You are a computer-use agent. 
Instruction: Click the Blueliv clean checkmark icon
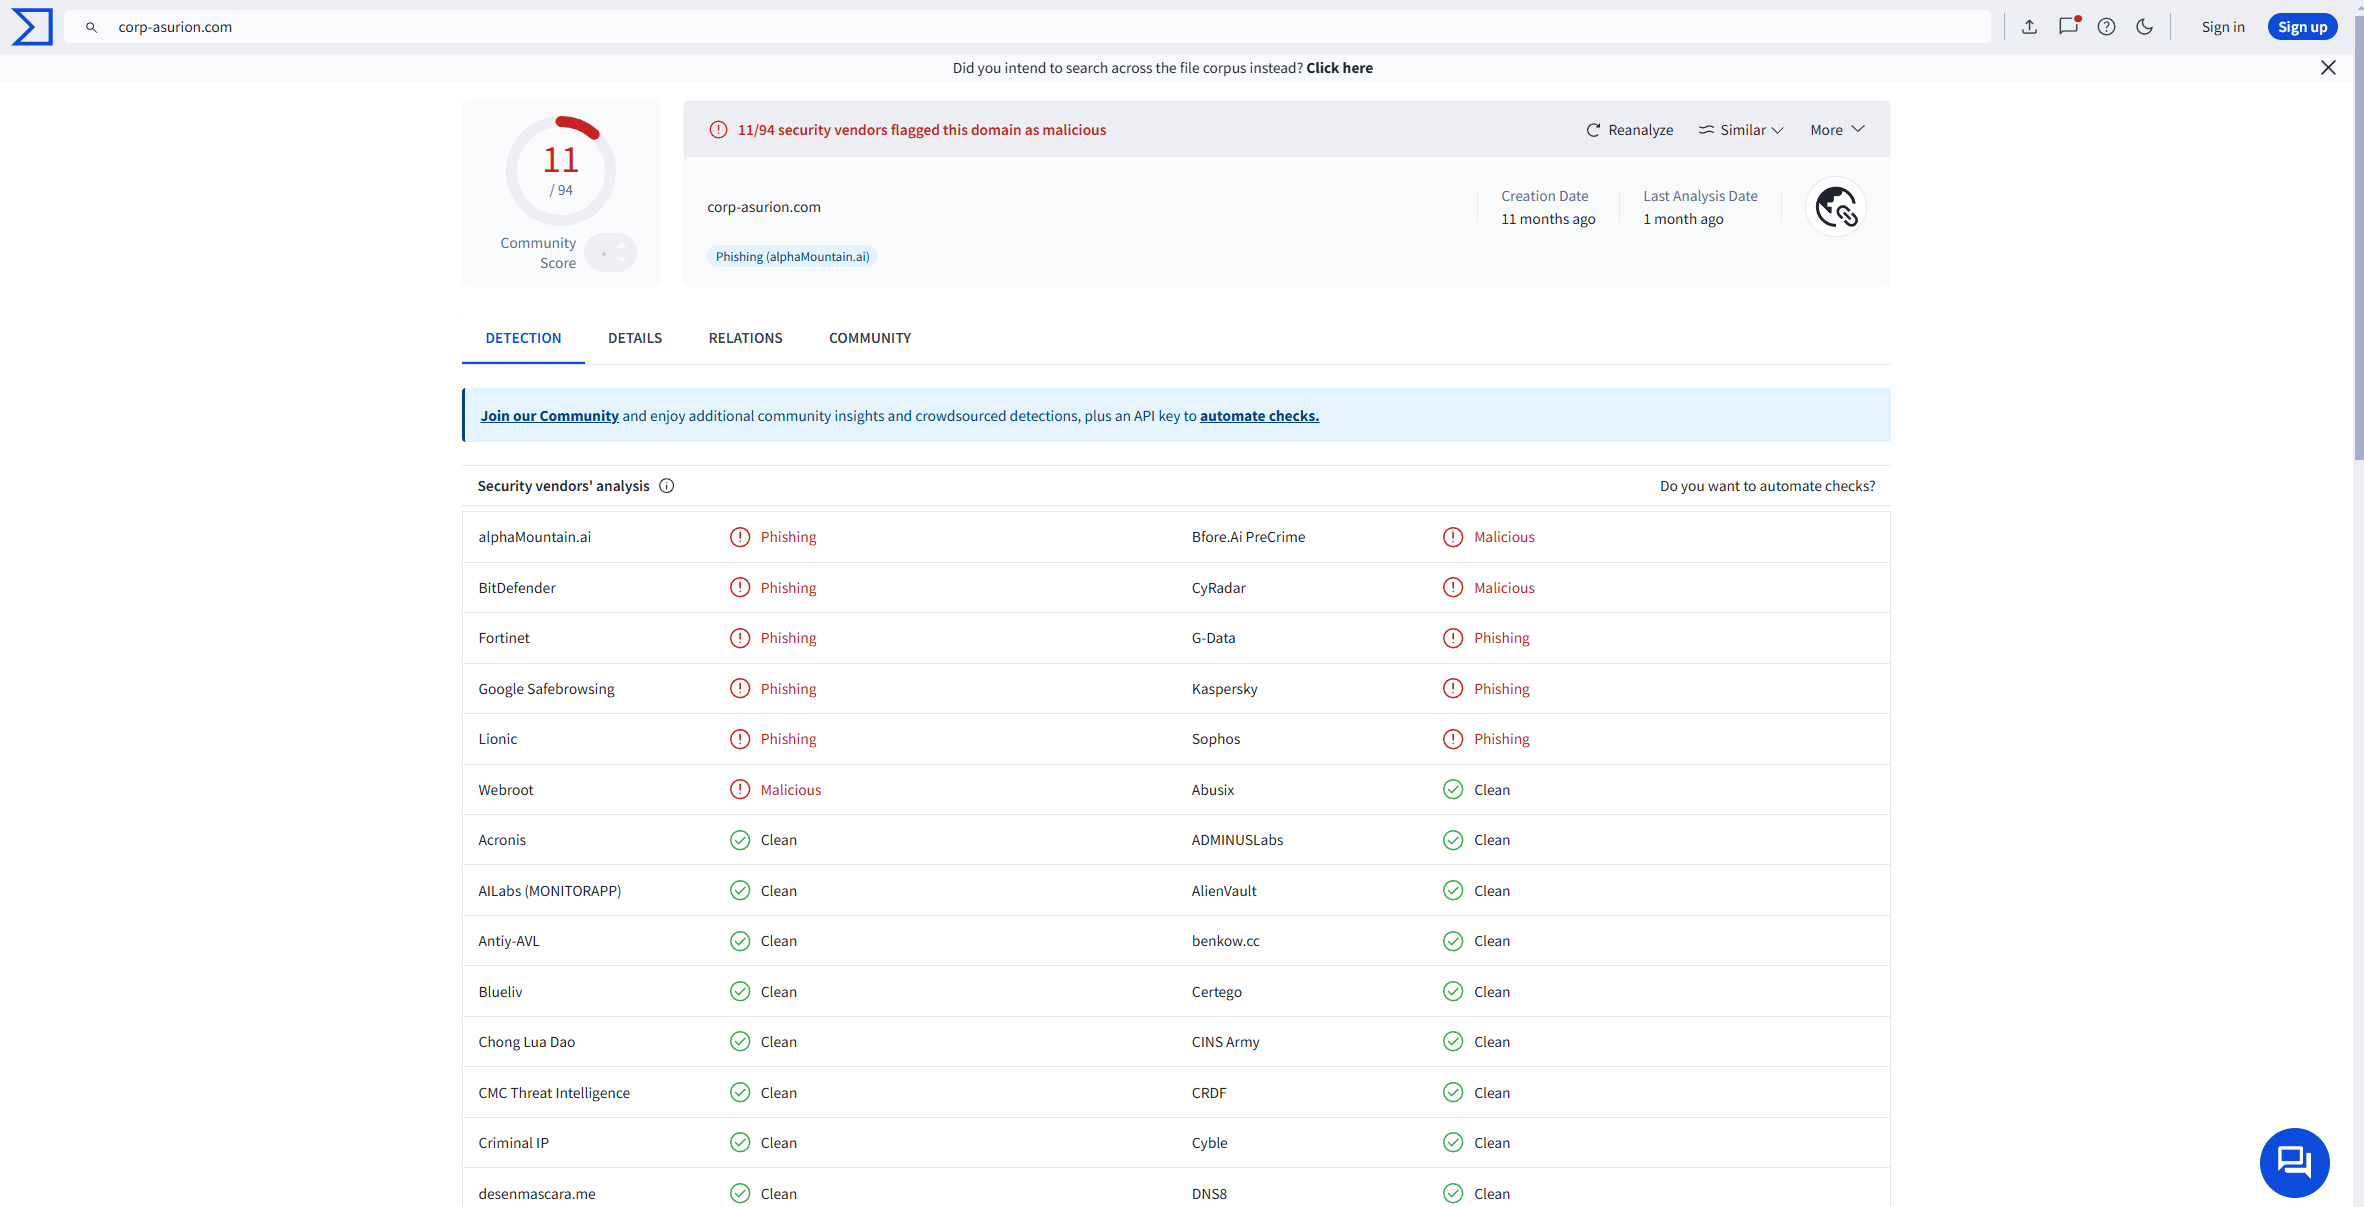[739, 992]
